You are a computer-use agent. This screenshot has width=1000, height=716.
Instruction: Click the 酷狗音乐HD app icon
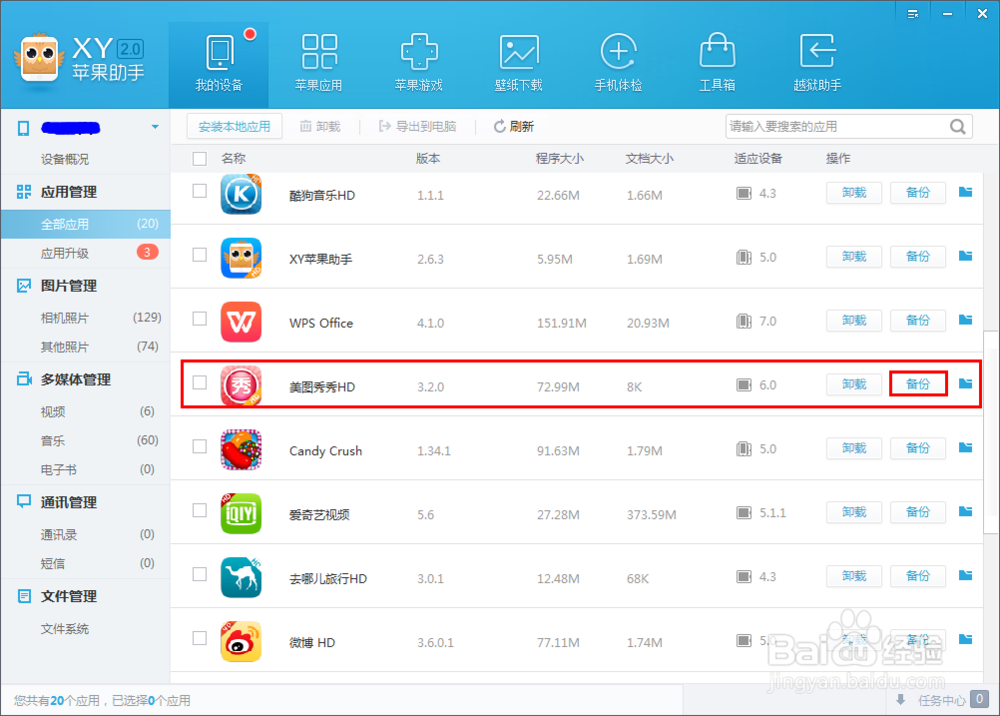pyautogui.click(x=241, y=194)
